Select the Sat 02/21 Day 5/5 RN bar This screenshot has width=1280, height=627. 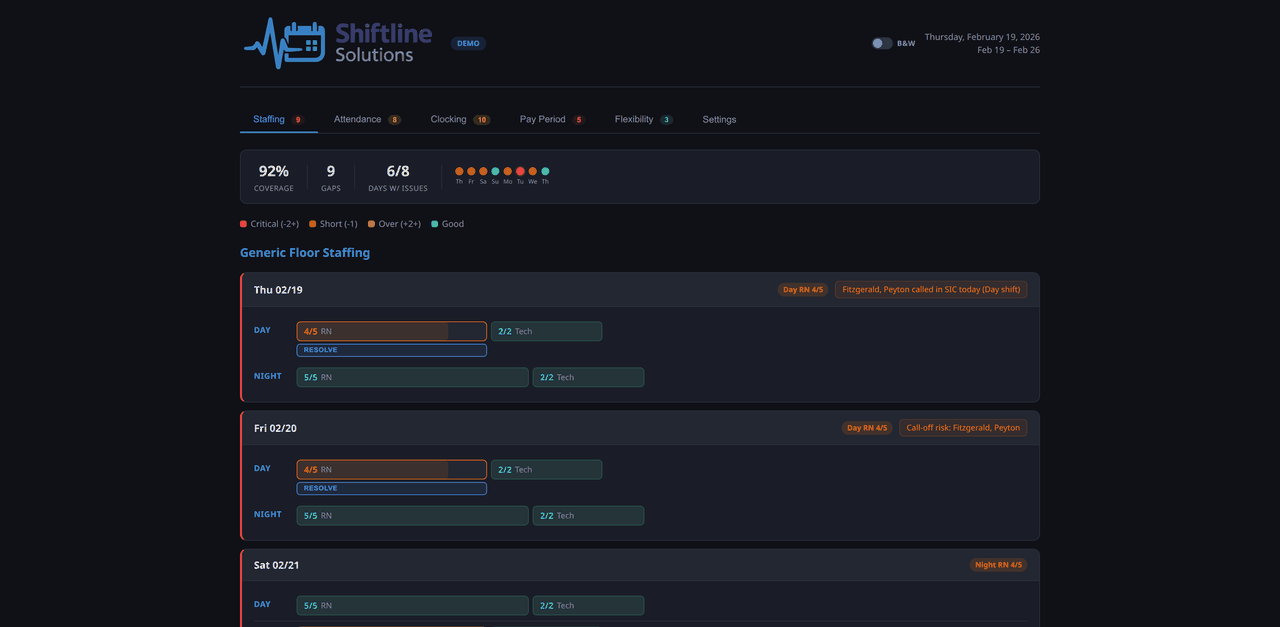pyautogui.click(x=413, y=605)
